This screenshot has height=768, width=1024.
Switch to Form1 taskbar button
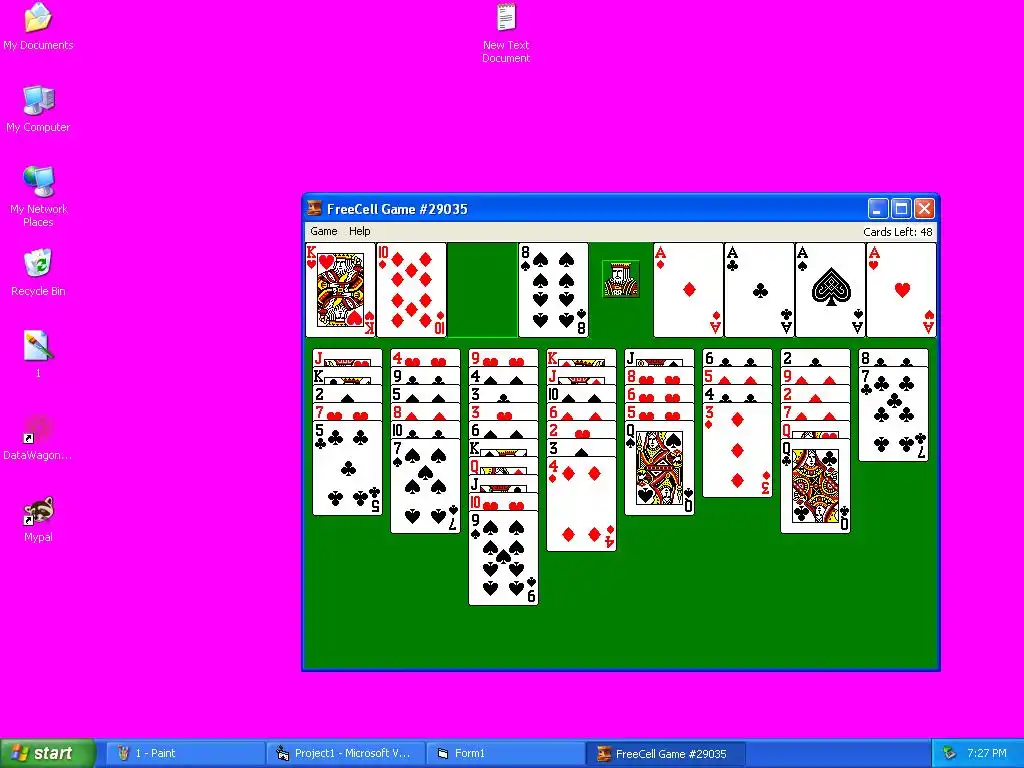[x=505, y=754]
